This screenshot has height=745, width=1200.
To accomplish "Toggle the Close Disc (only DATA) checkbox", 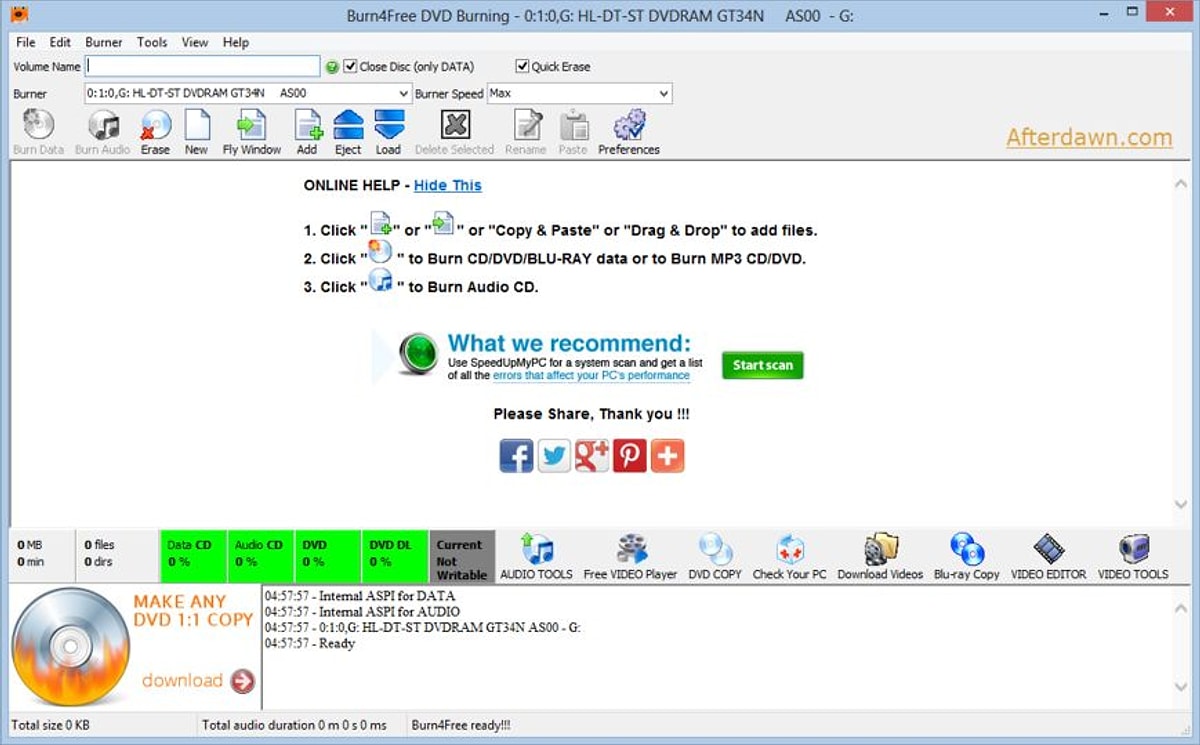I will [350, 67].
